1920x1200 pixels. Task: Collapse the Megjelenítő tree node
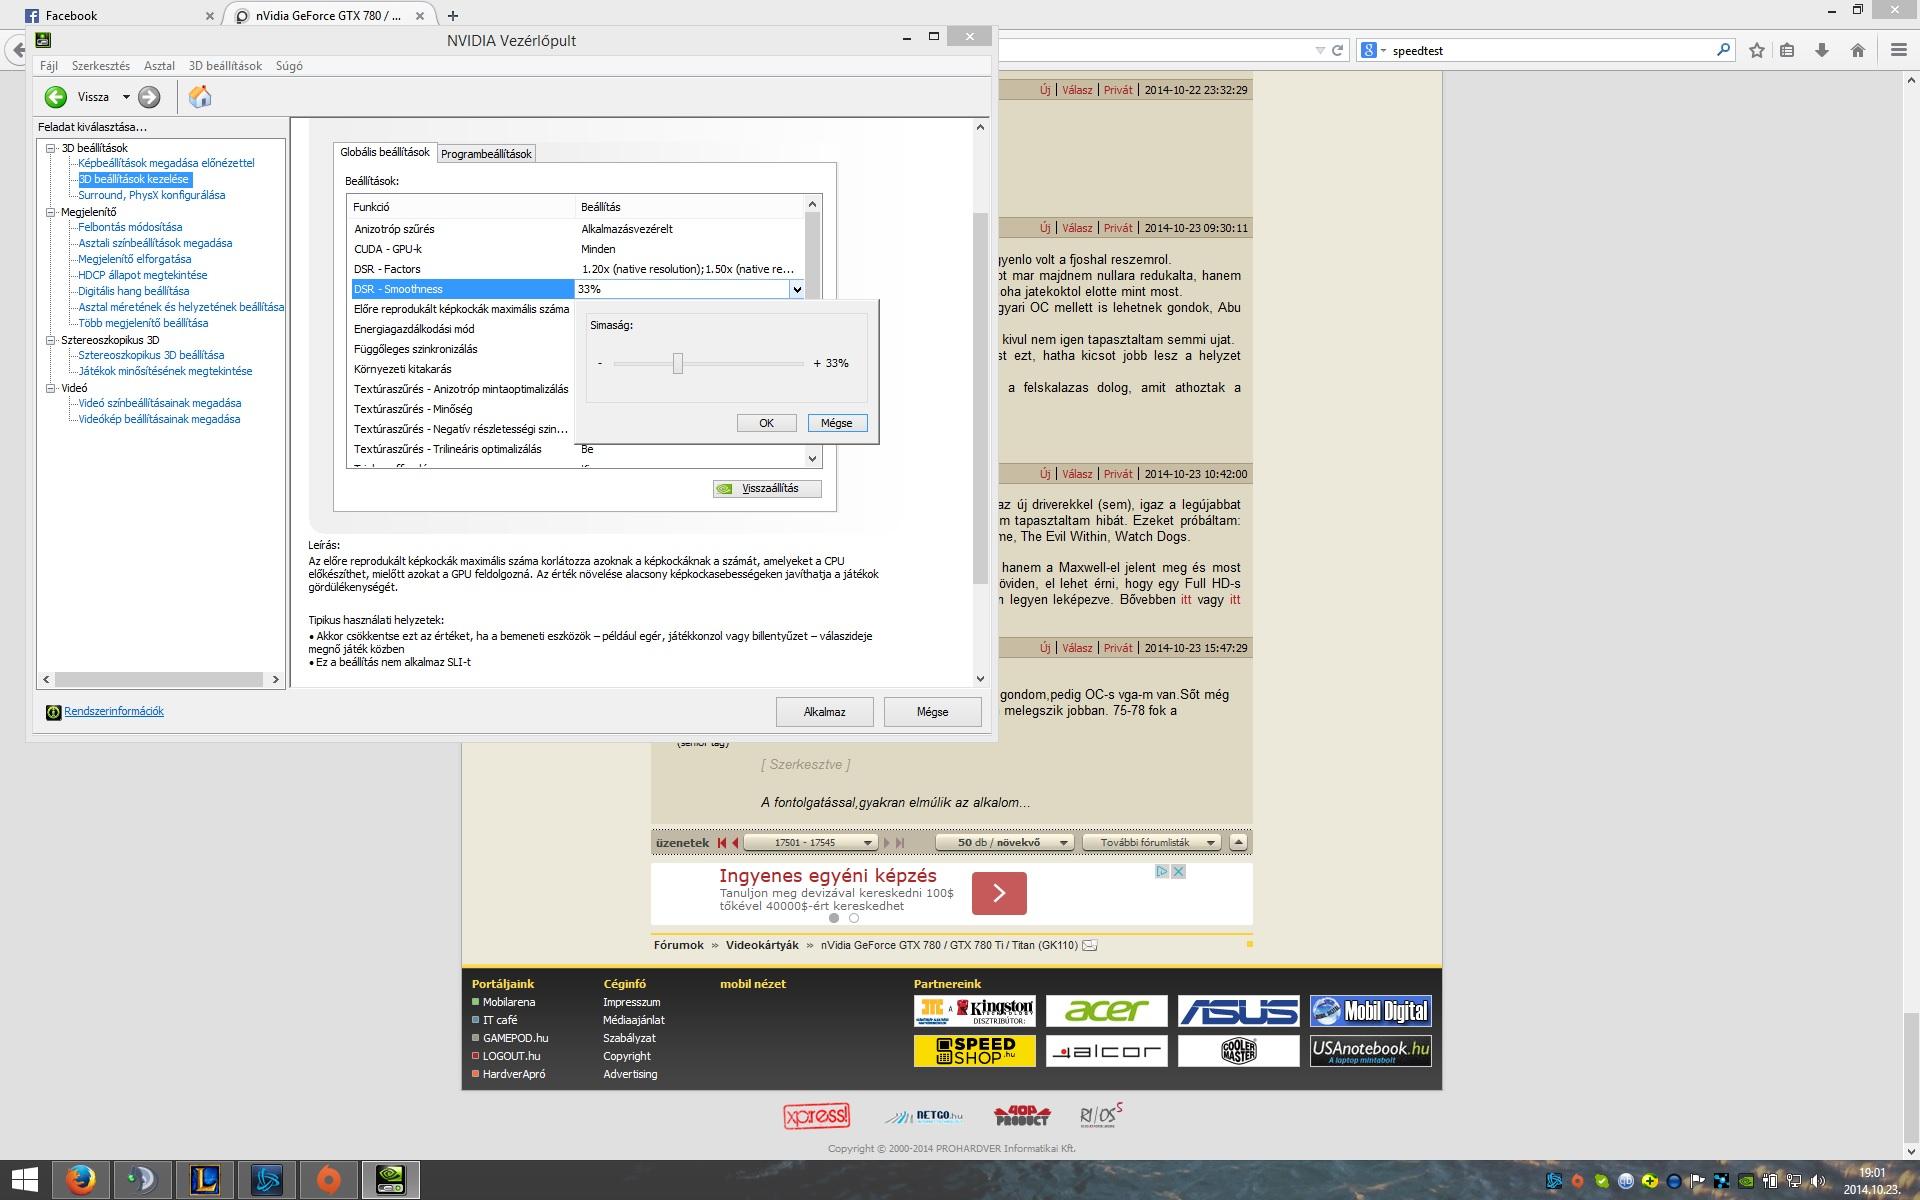51,212
